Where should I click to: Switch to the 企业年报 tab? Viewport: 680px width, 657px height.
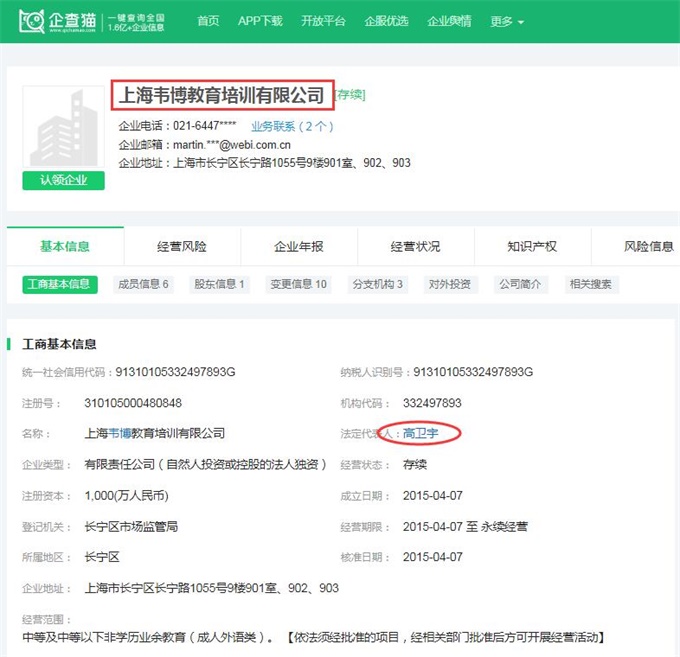pos(299,246)
